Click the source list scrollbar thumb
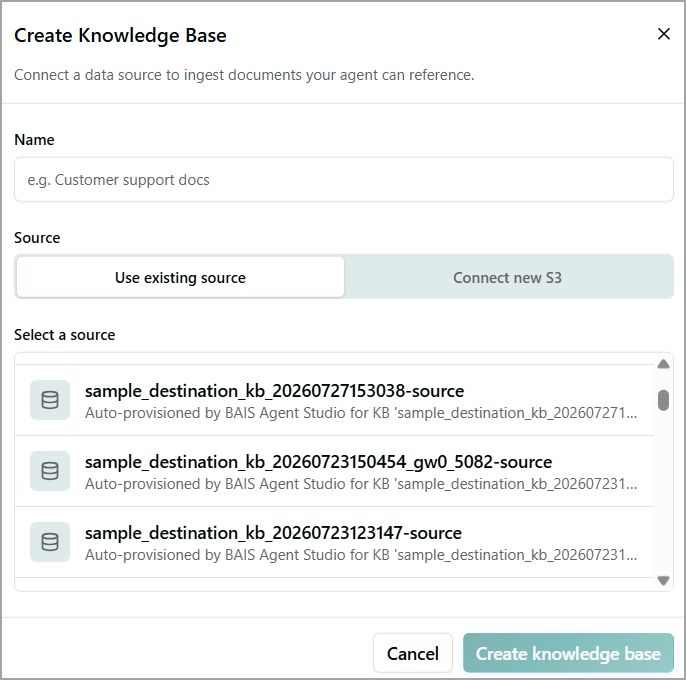686x680 pixels. pos(663,400)
